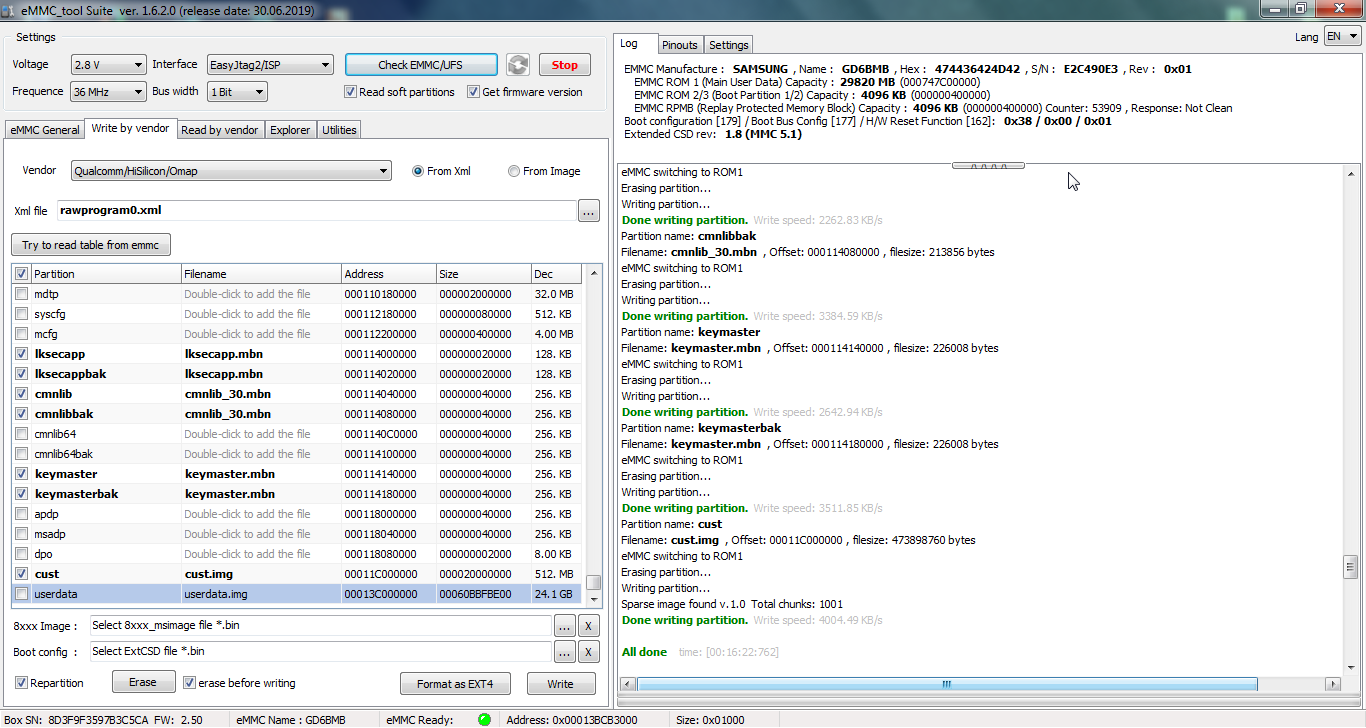
Task: Click the log panel splitter grip handle
Action: (988, 165)
